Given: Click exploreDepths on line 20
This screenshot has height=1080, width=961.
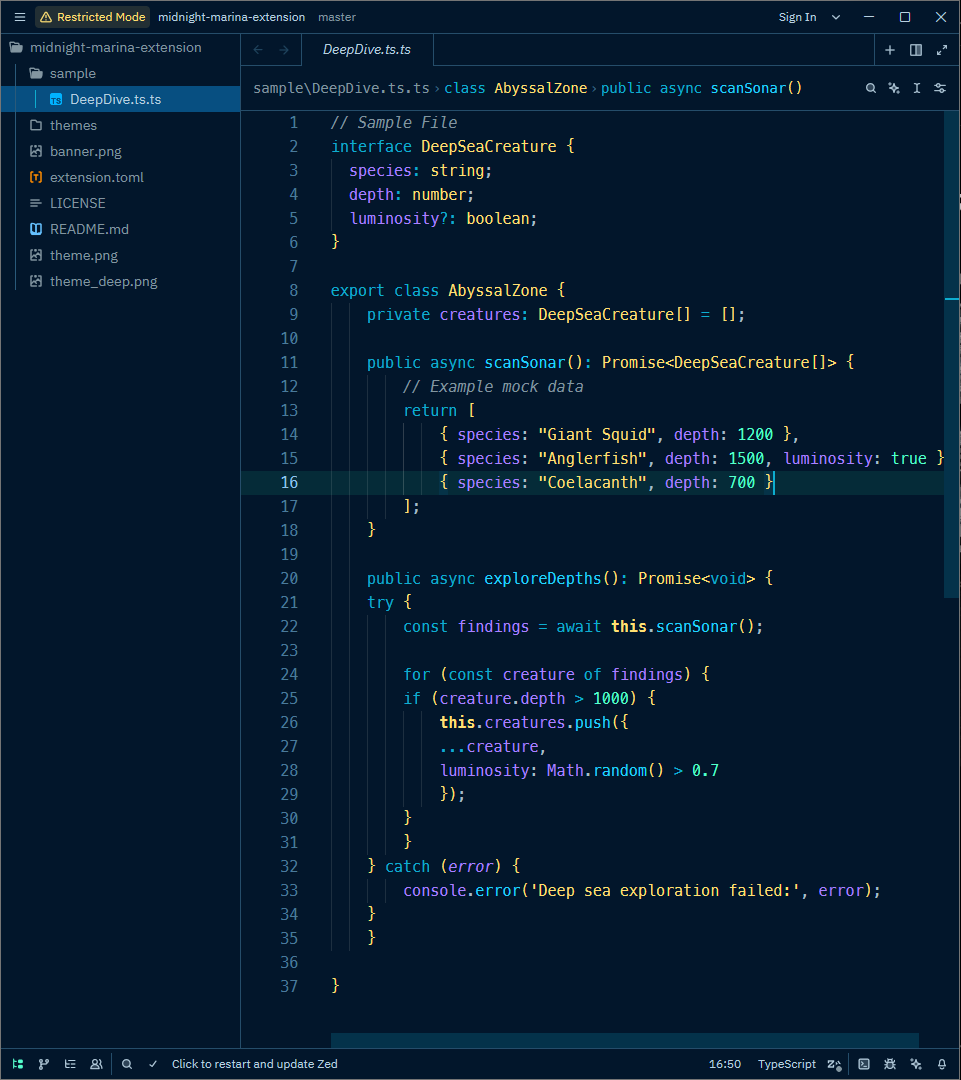Looking at the screenshot, I should pos(543,579).
